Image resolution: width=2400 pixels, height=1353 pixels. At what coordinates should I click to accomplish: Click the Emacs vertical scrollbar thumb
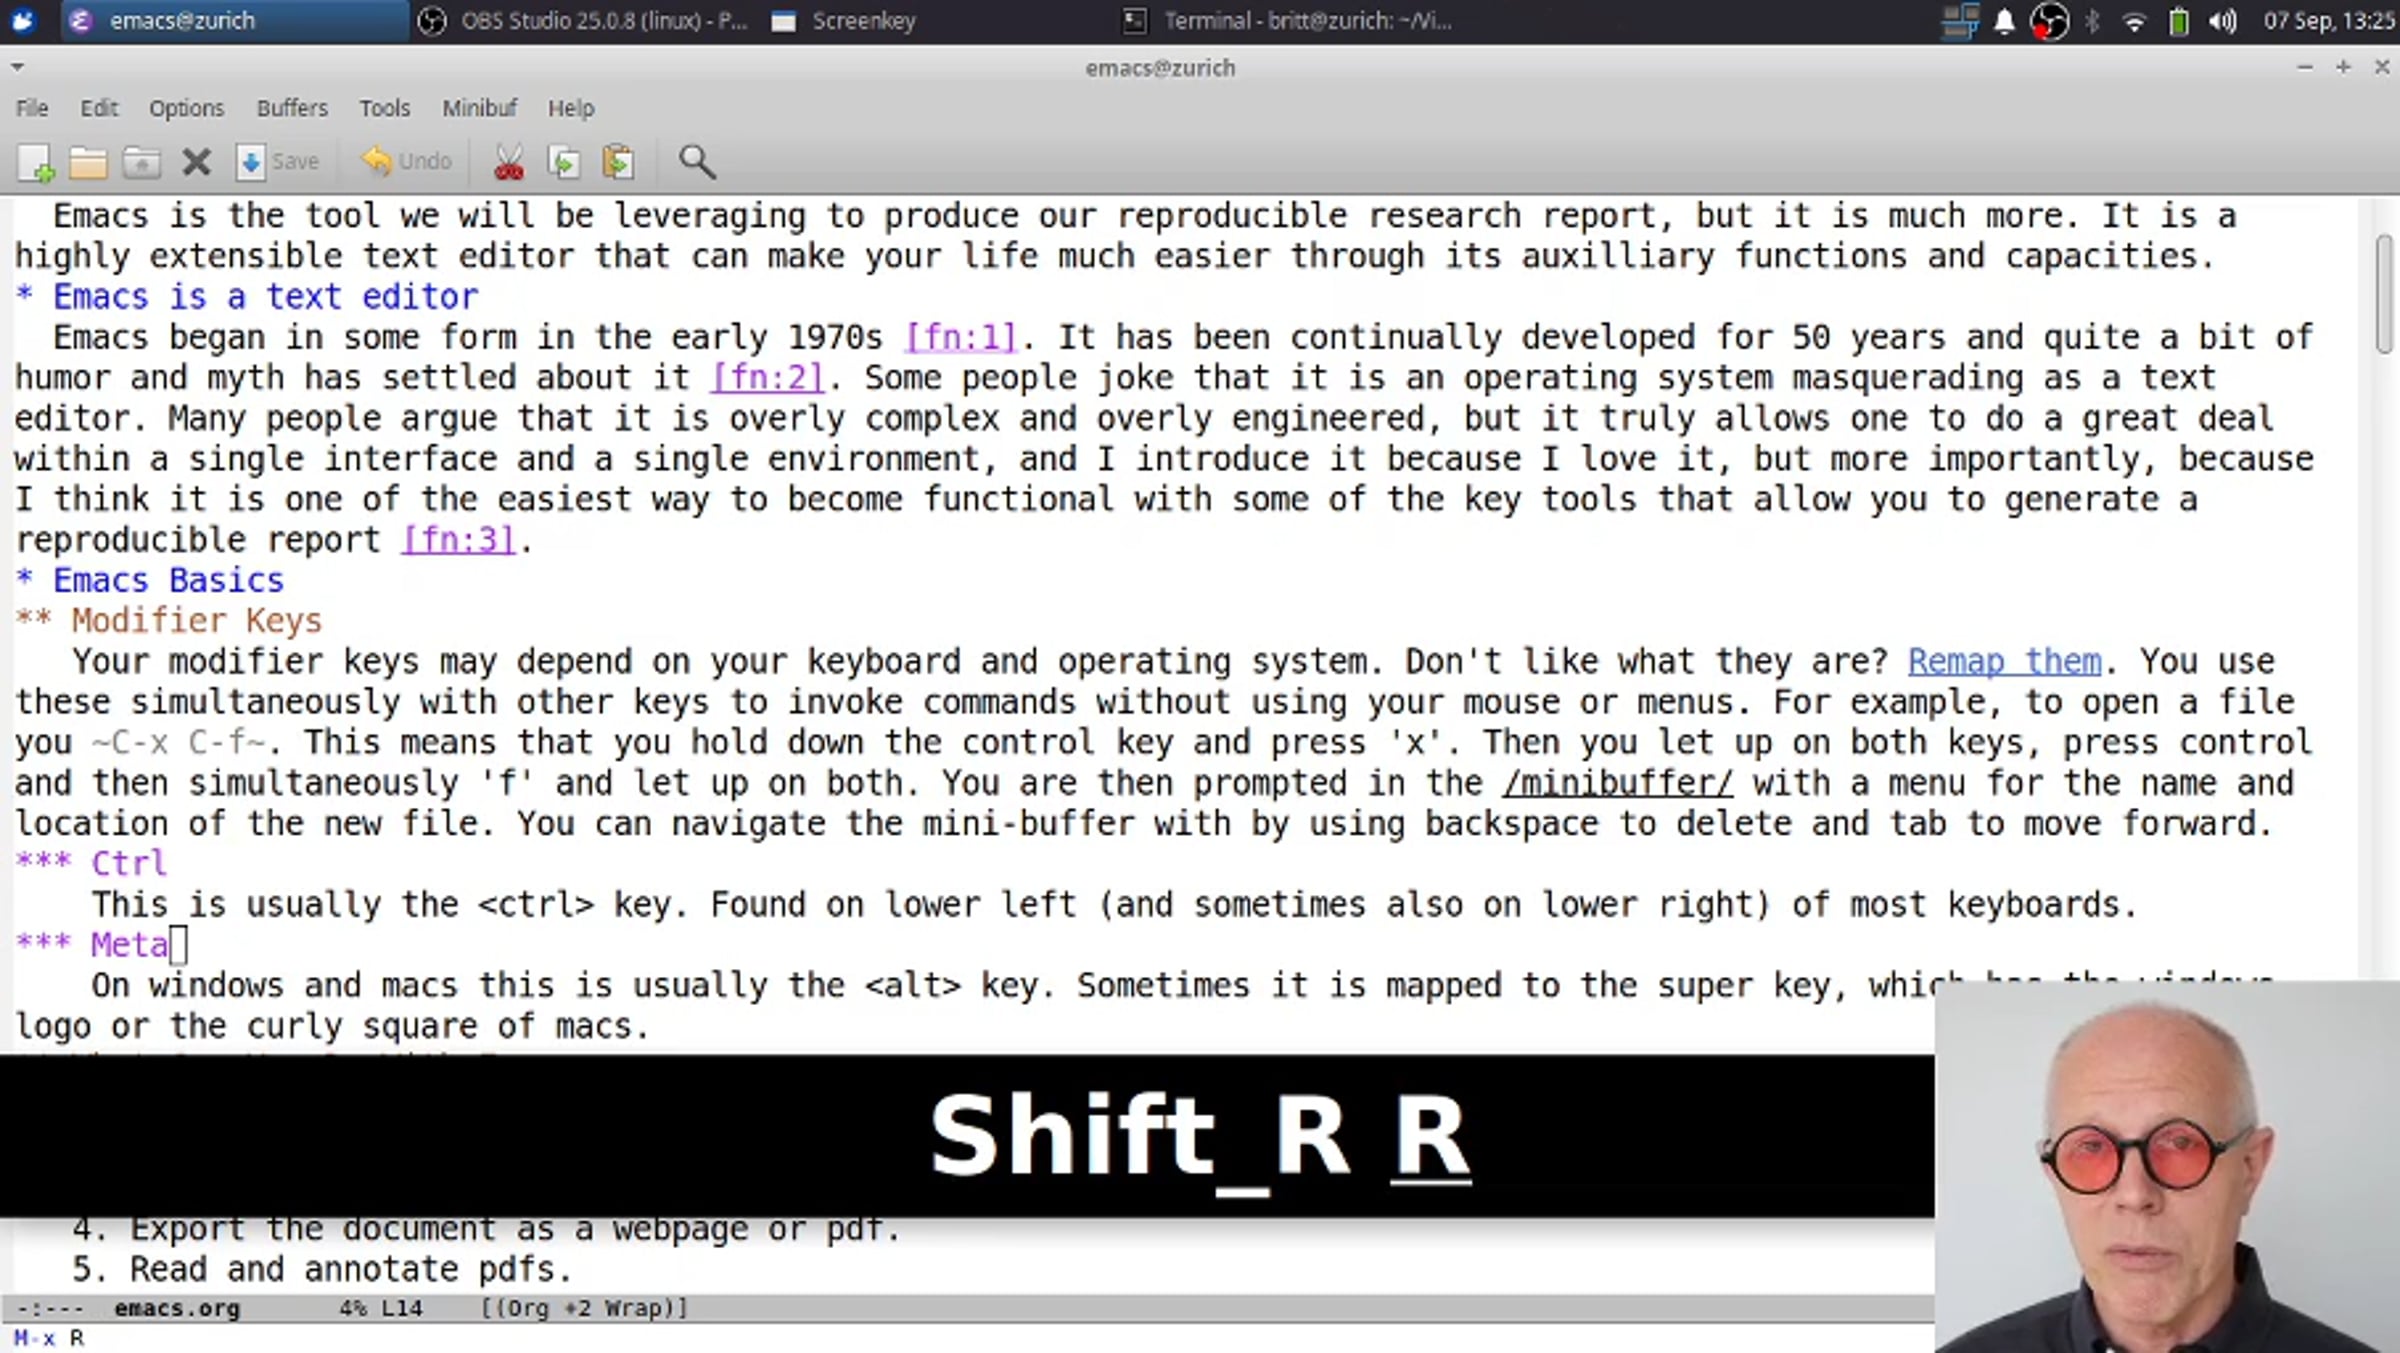point(2384,294)
